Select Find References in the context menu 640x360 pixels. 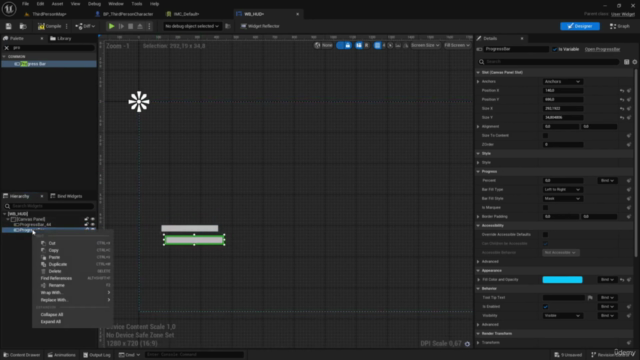(73, 278)
